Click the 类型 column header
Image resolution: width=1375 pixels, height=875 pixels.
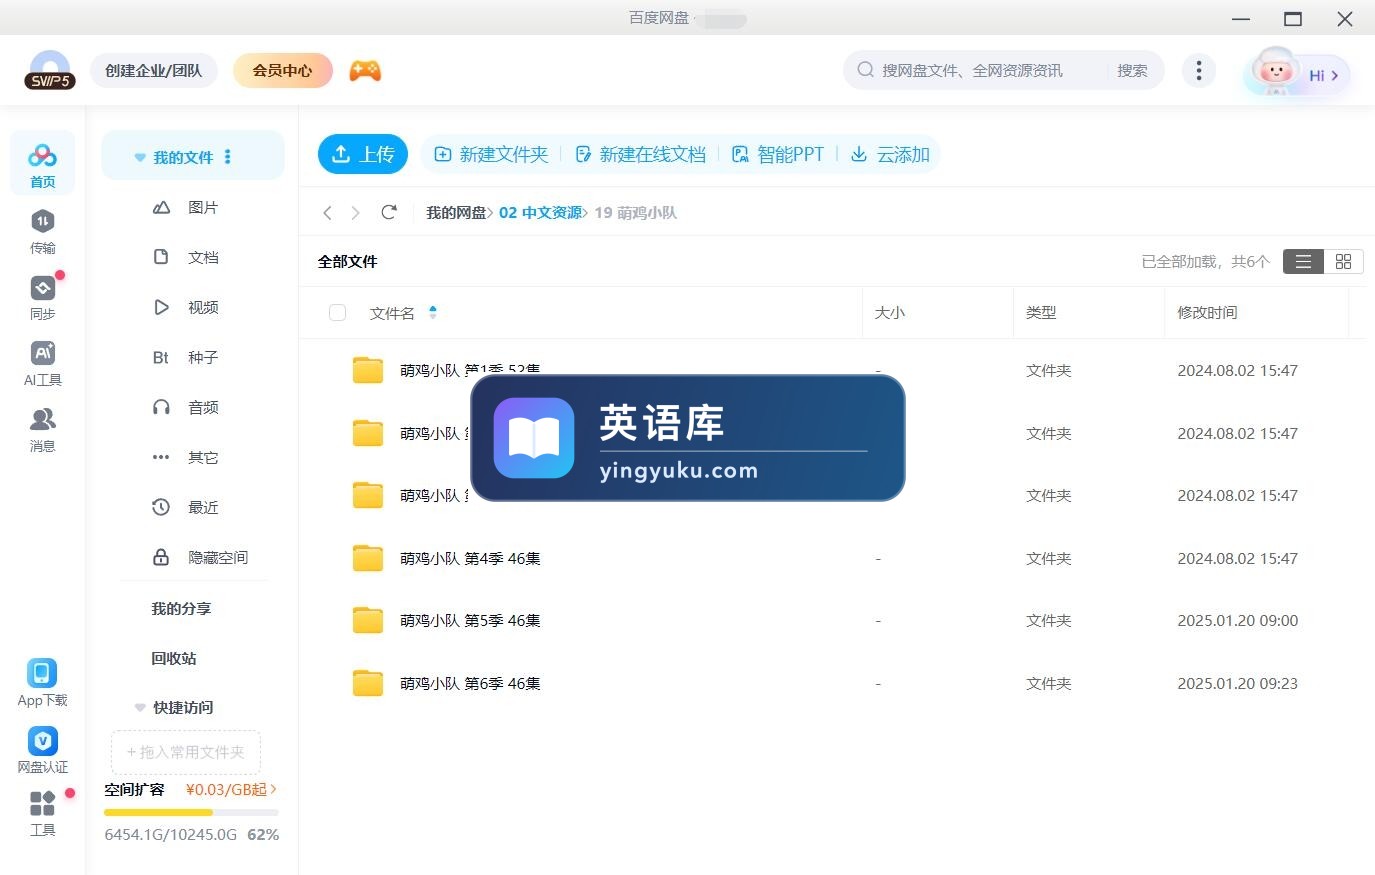1041,312
